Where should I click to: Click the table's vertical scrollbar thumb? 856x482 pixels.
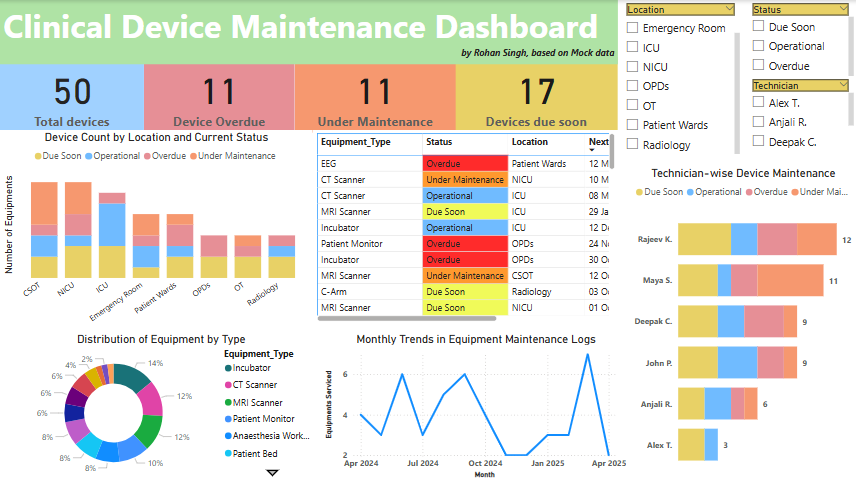[x=612, y=152]
